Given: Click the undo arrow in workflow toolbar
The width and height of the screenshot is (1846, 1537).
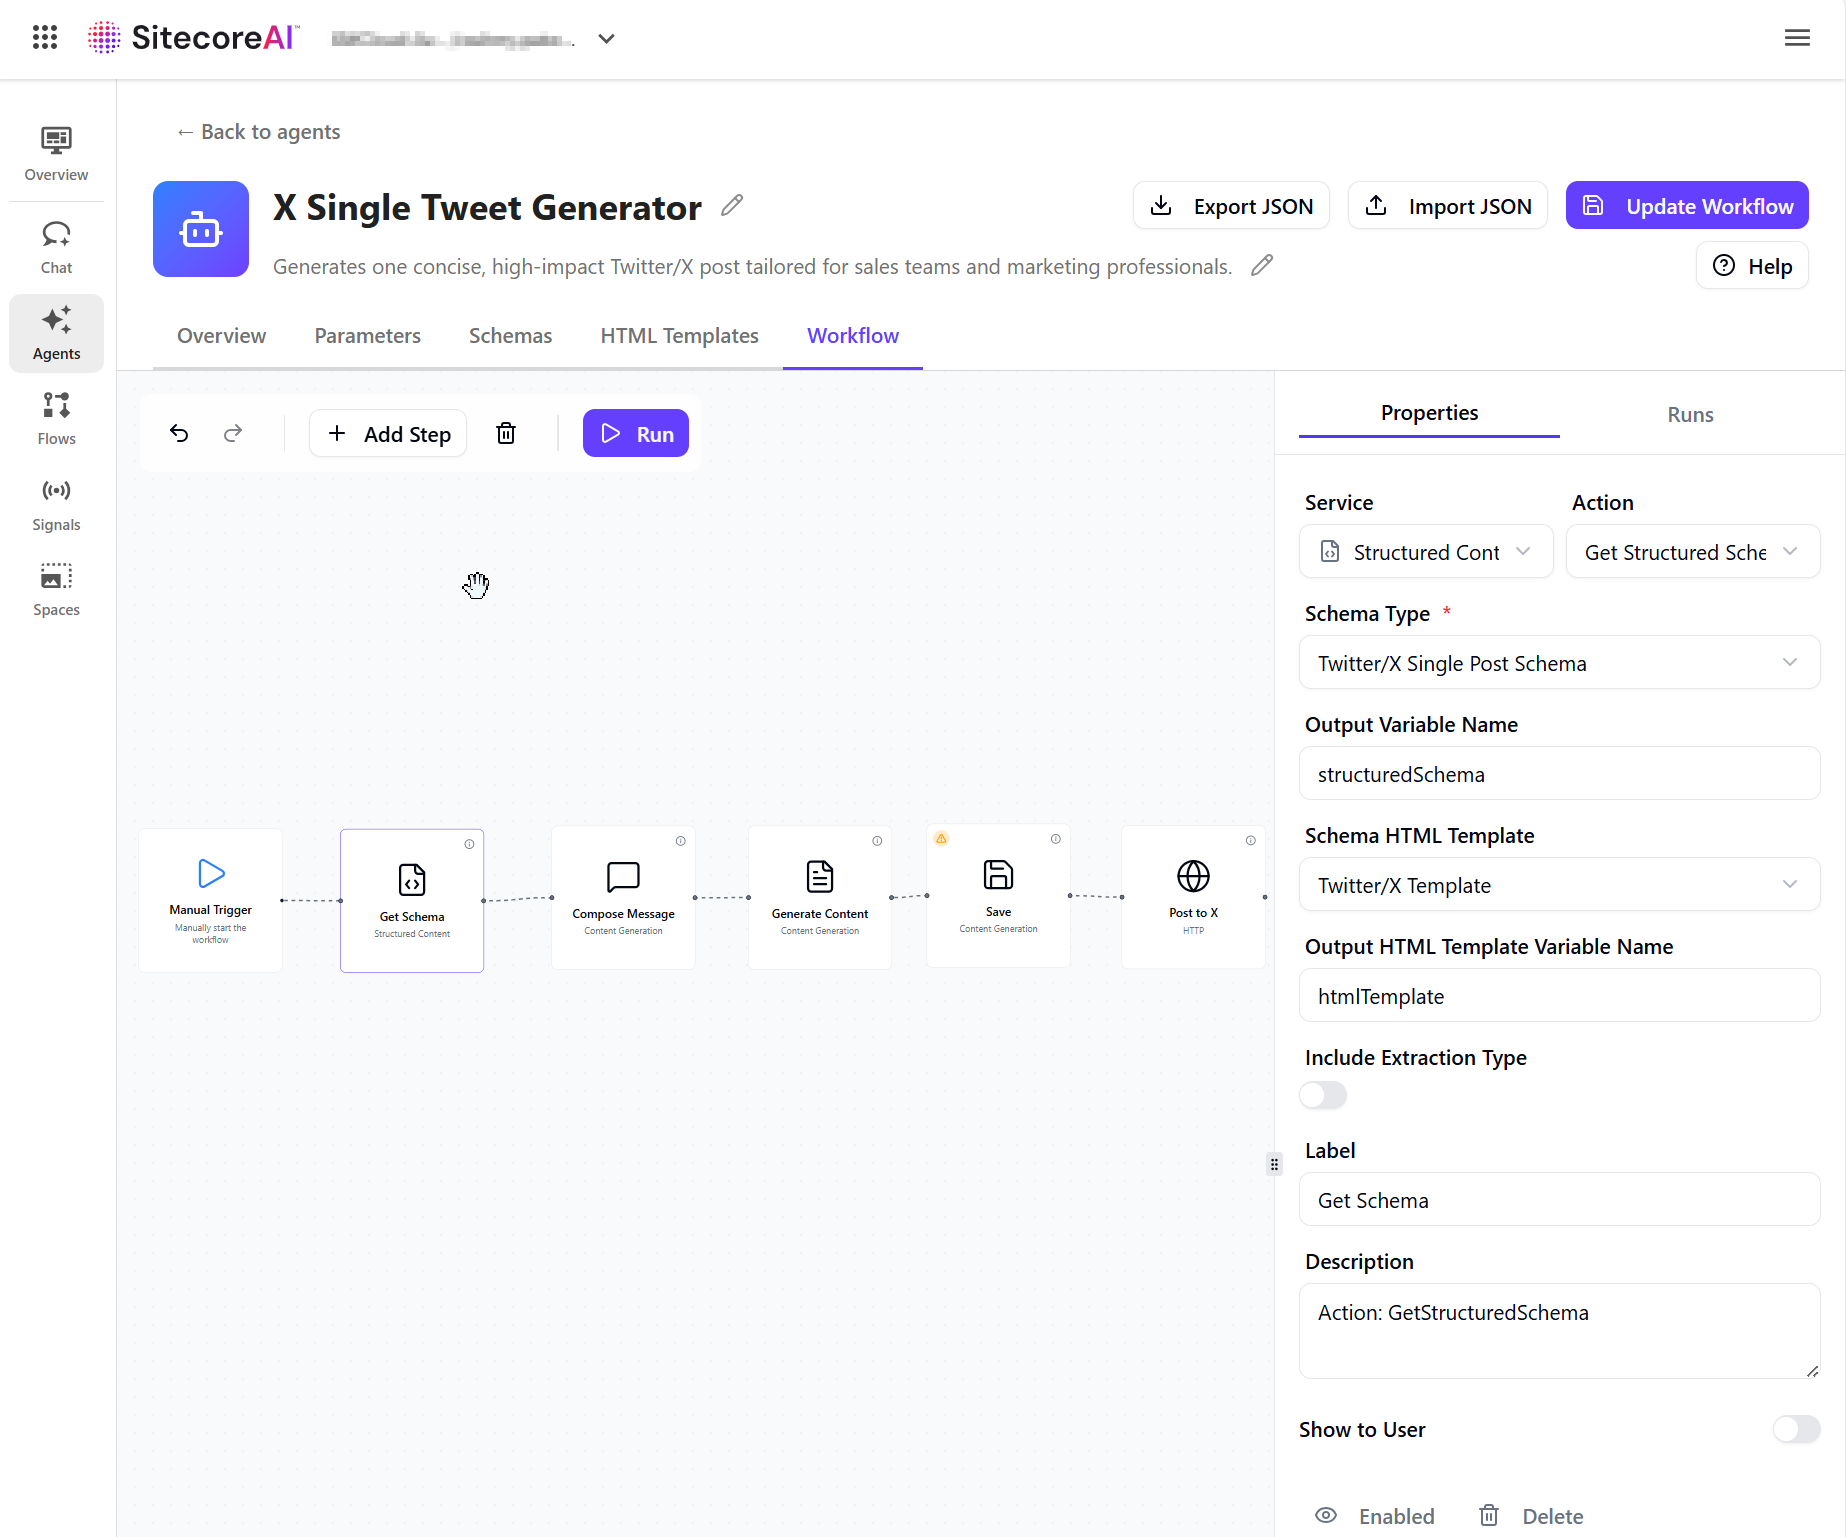Looking at the screenshot, I should [x=179, y=433].
